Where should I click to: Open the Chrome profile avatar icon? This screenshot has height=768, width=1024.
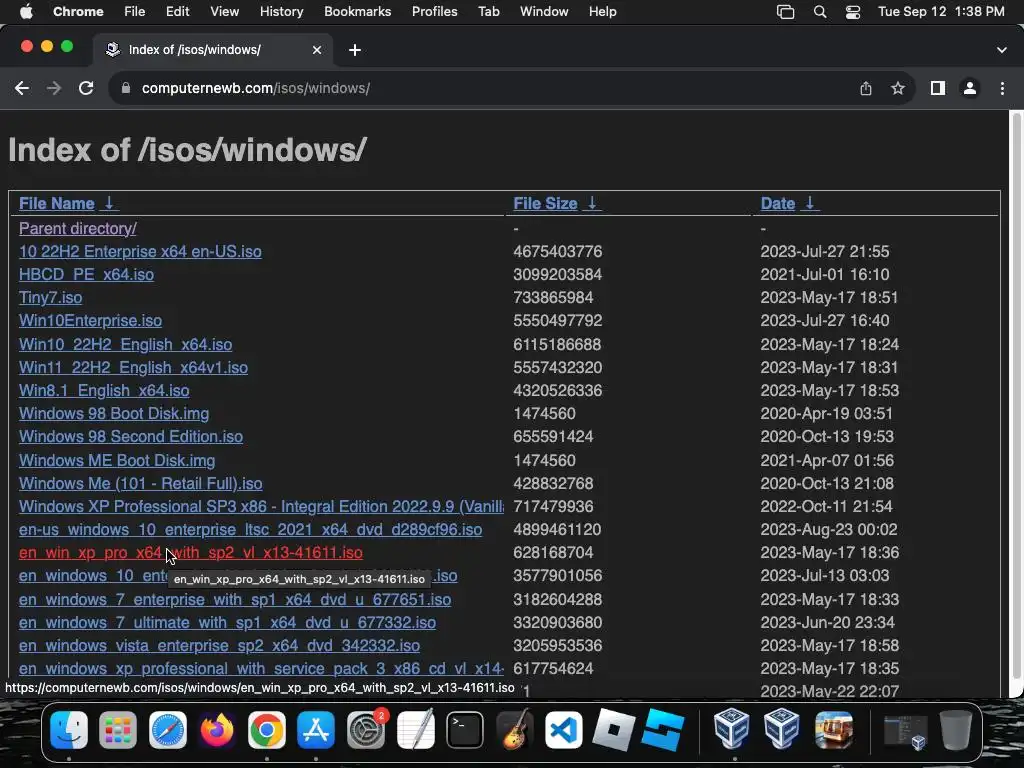coord(970,88)
